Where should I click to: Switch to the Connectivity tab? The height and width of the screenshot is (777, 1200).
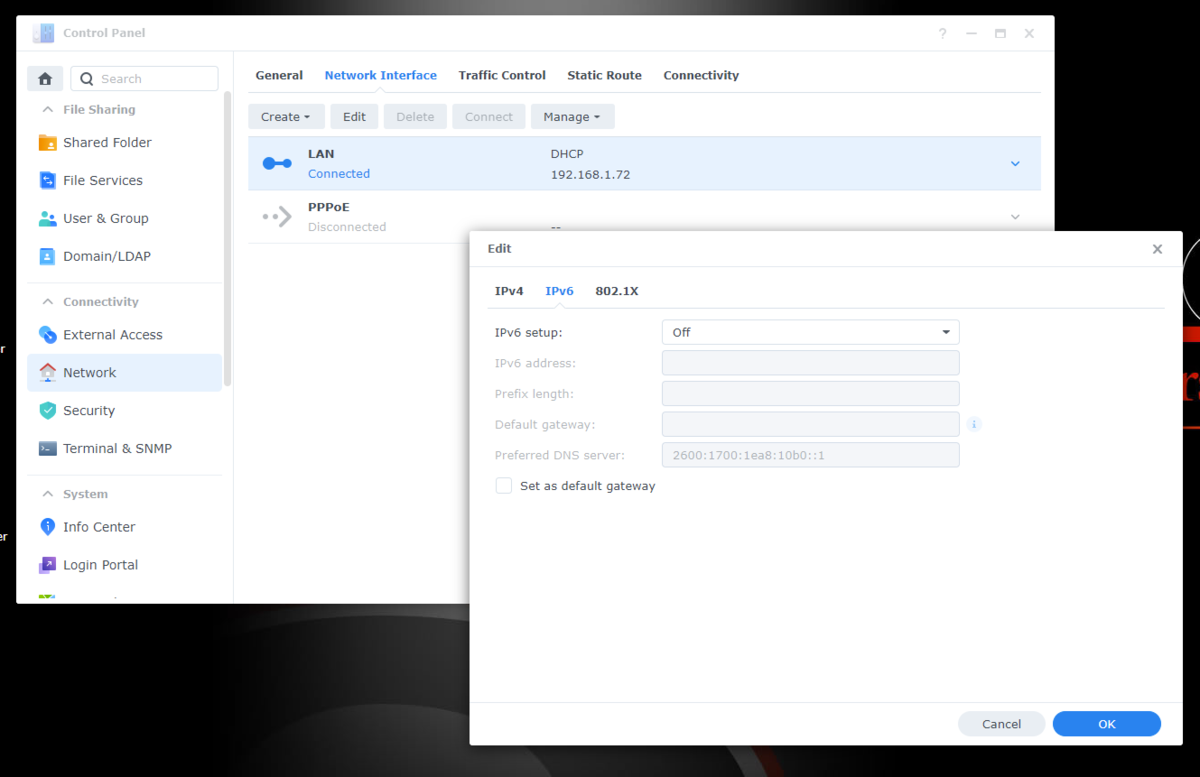click(x=701, y=75)
